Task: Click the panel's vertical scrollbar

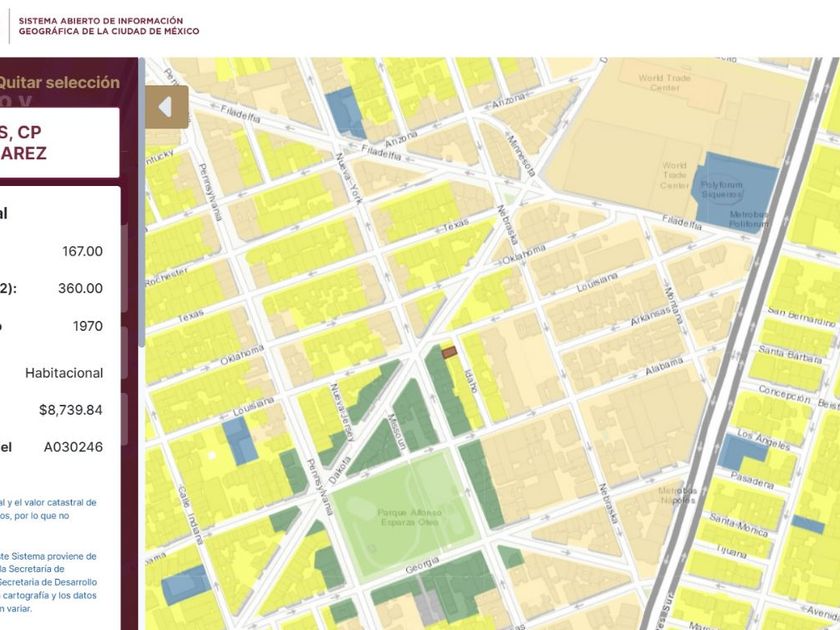Action: (x=142, y=202)
